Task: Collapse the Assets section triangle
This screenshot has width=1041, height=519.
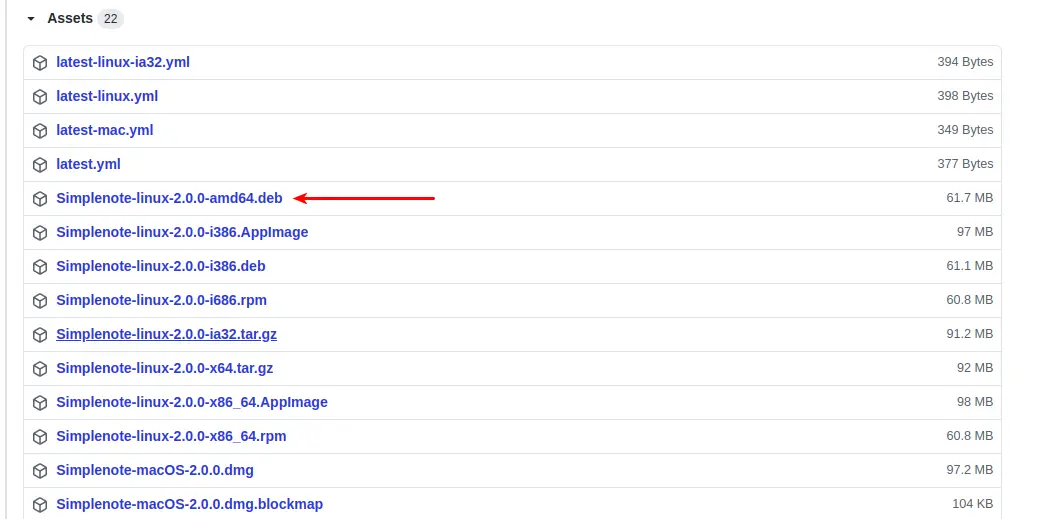Action: [31, 19]
